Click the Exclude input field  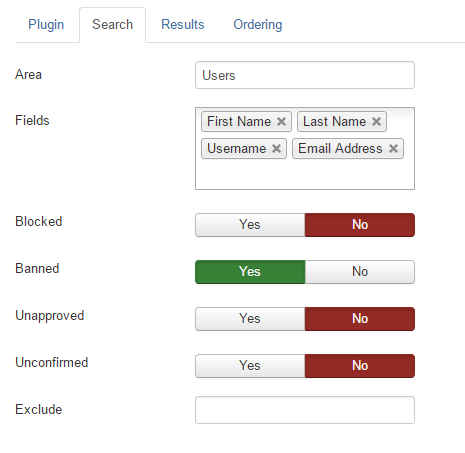click(x=305, y=410)
